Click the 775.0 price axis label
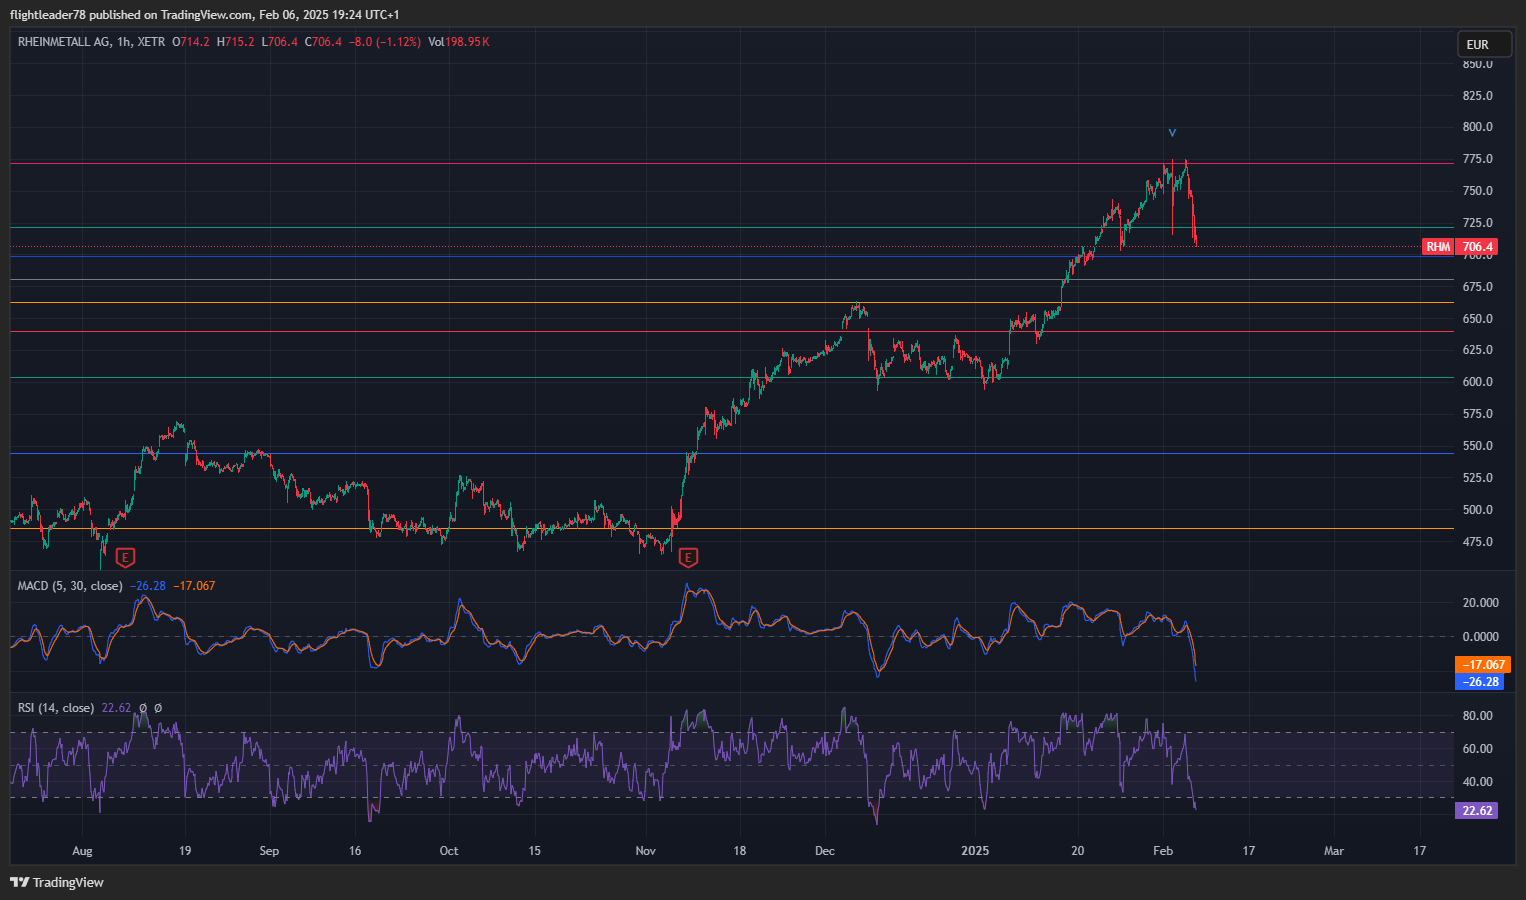This screenshot has height=900, width=1526. [x=1477, y=159]
